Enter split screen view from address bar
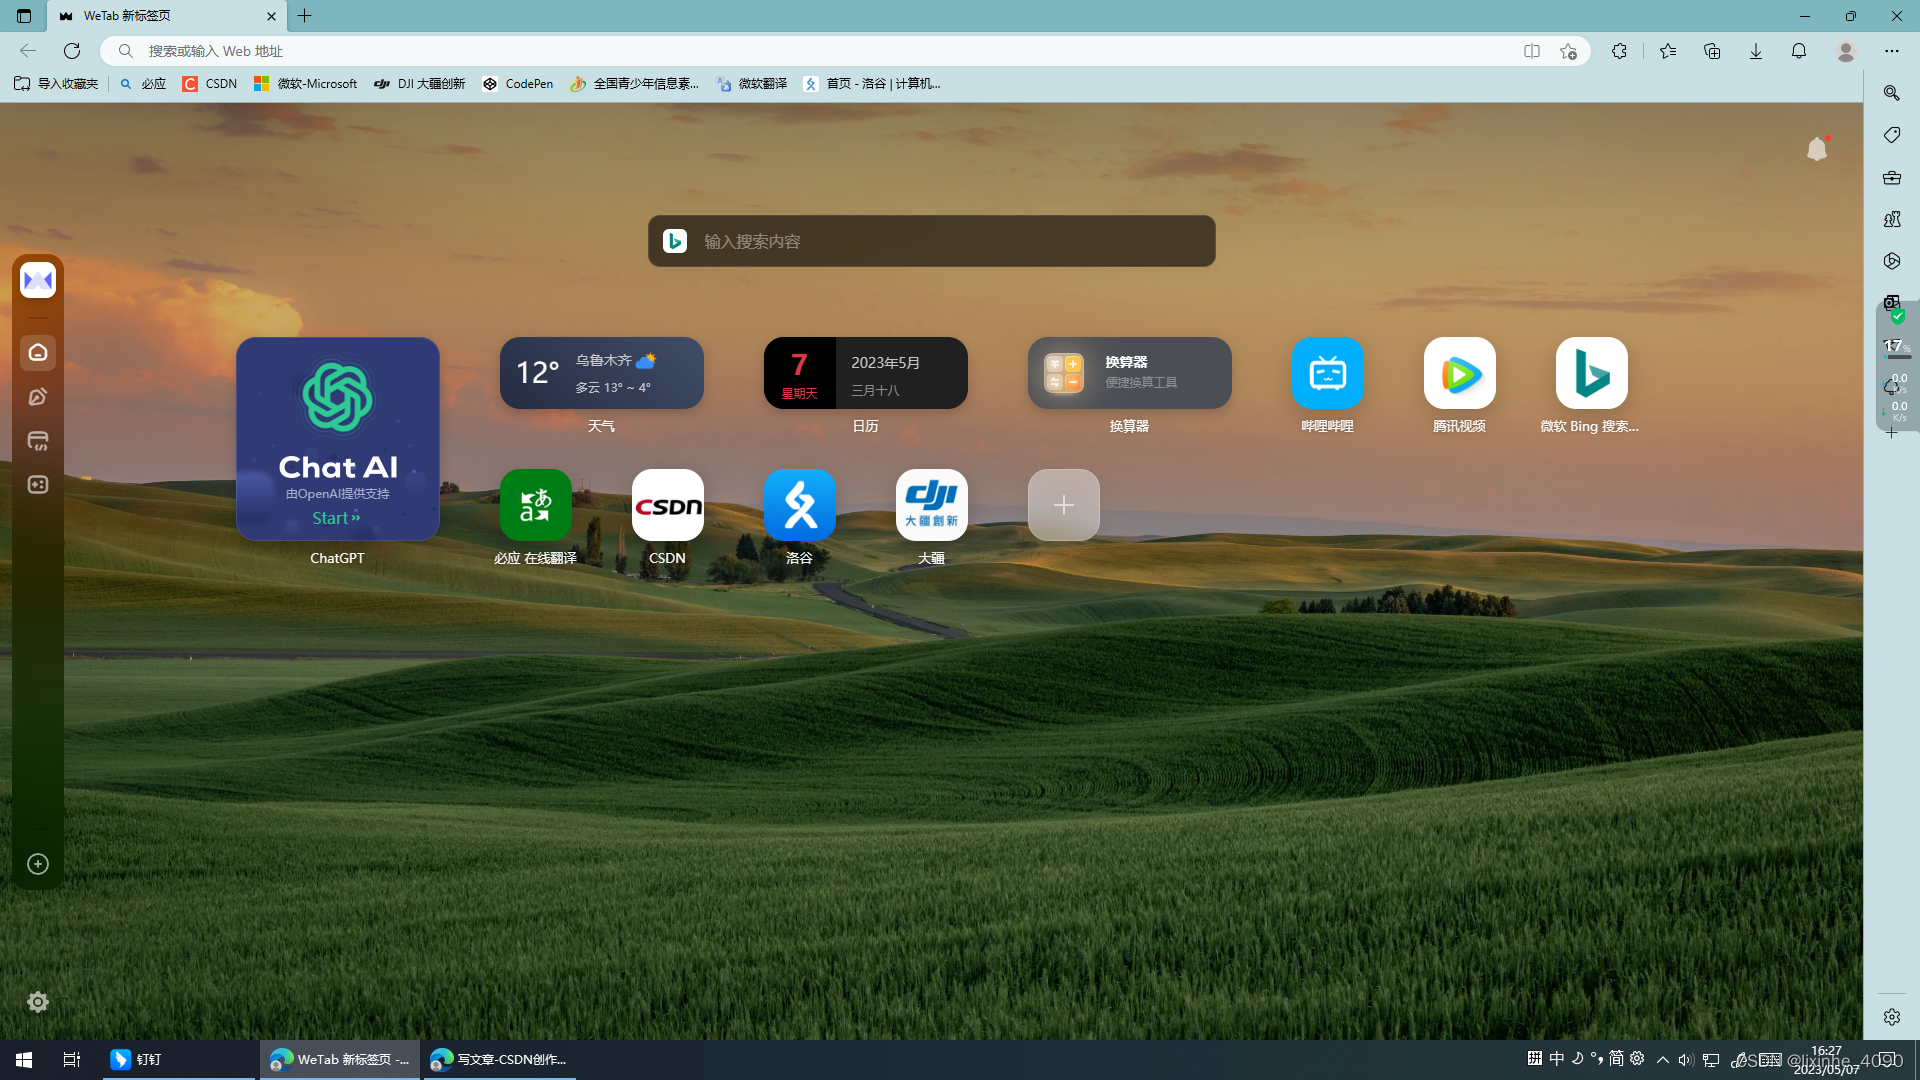Screen dimensions: 1920x1080 pos(1532,51)
